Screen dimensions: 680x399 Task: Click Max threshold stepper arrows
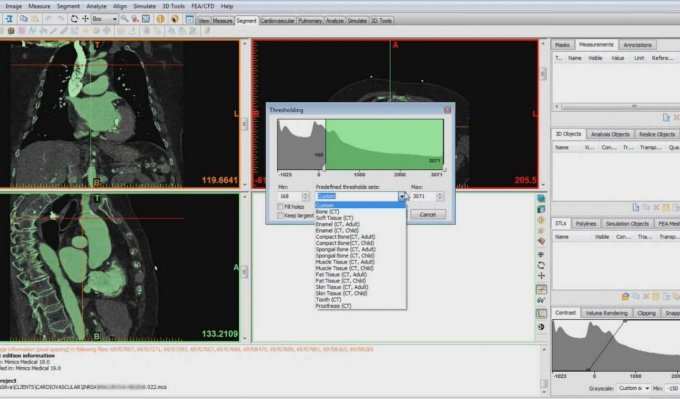[440, 196]
